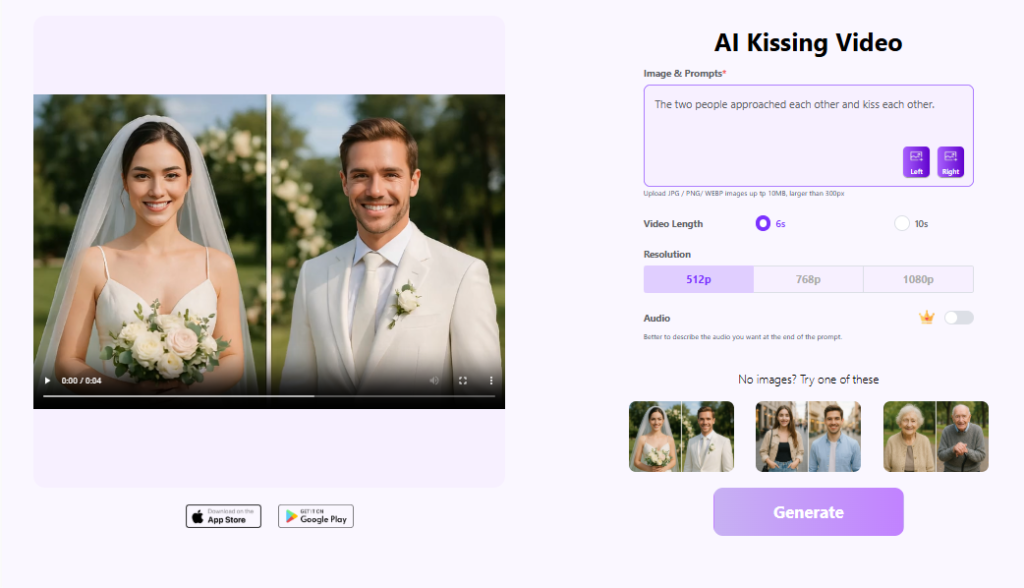Open the video's three-dot options menu
The height and width of the screenshot is (588, 1024).
[x=491, y=381]
